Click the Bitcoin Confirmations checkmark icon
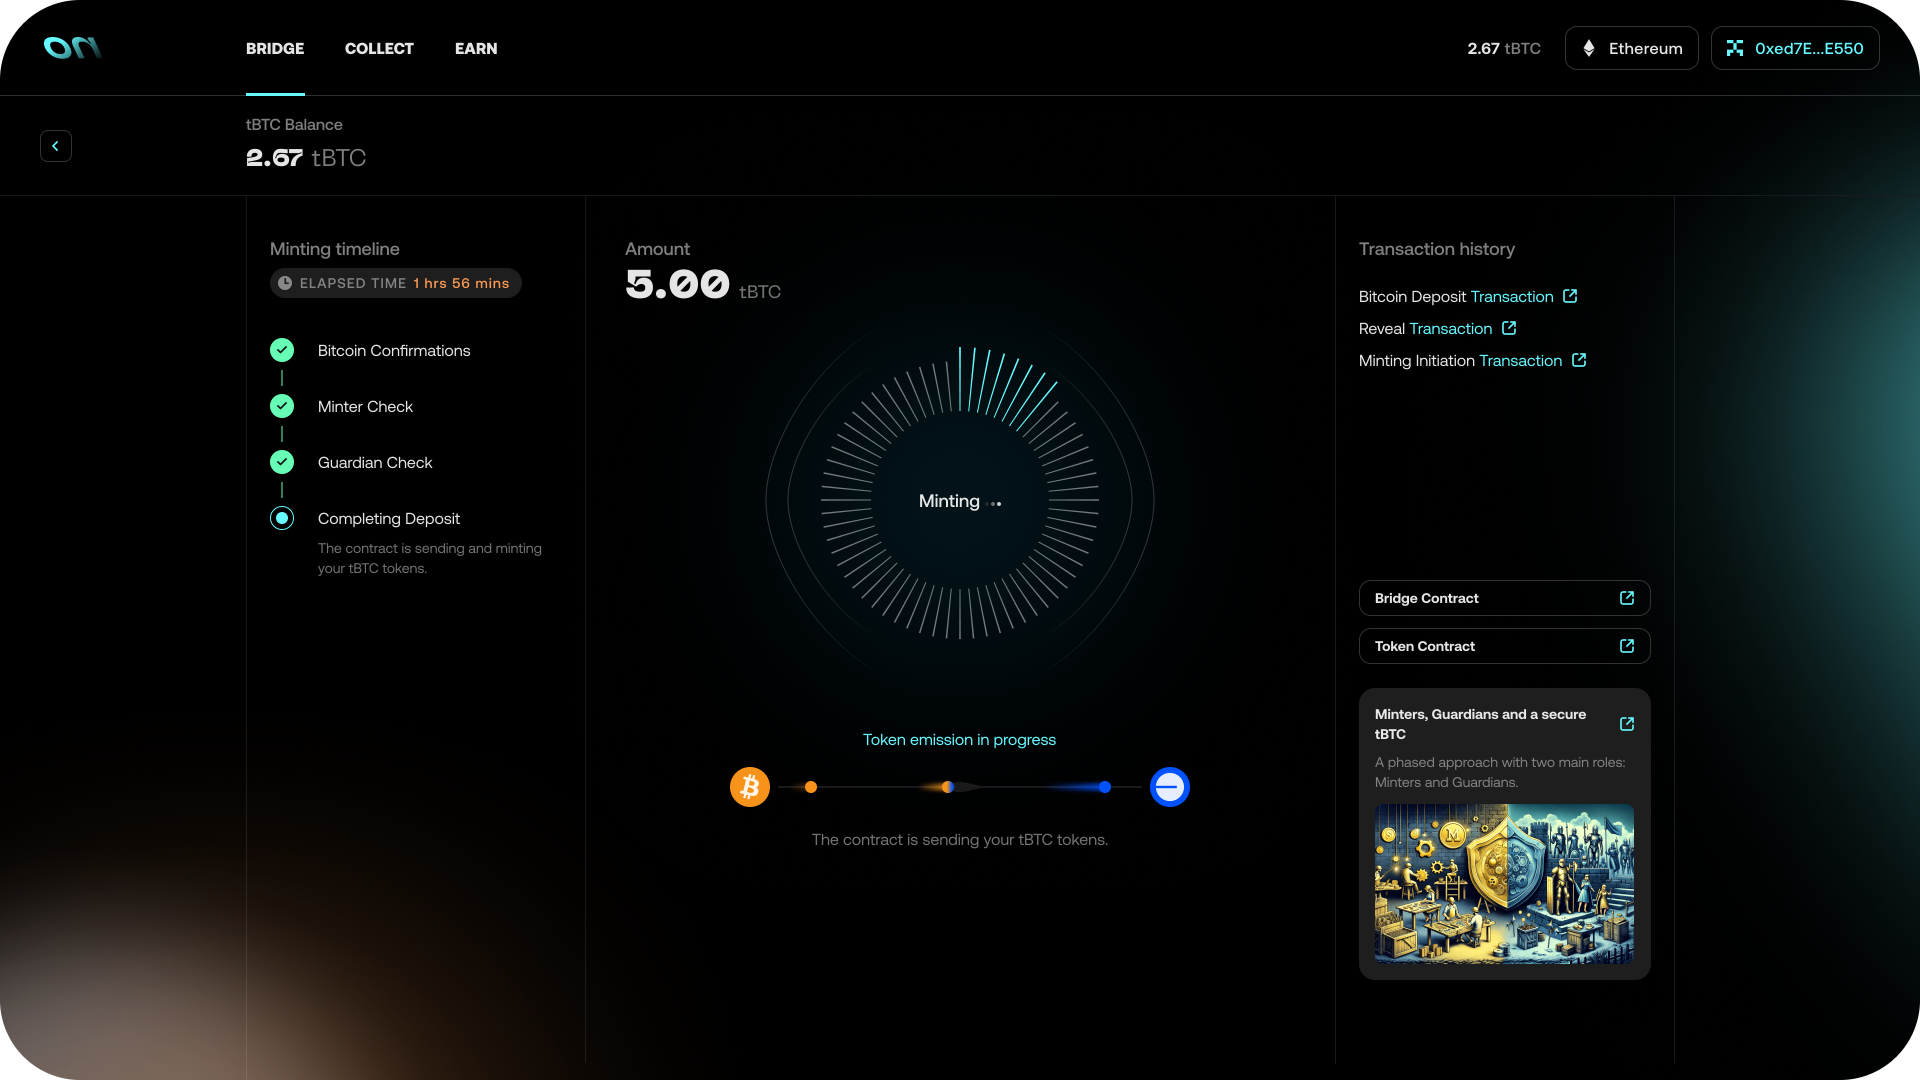The height and width of the screenshot is (1080, 1920). pyautogui.click(x=282, y=350)
